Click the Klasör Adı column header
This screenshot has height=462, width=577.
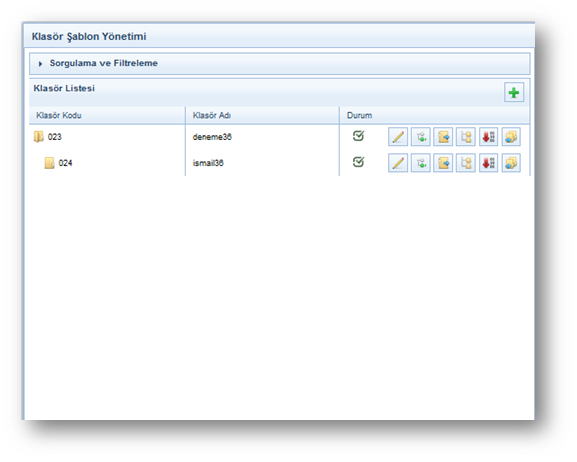[x=212, y=116]
